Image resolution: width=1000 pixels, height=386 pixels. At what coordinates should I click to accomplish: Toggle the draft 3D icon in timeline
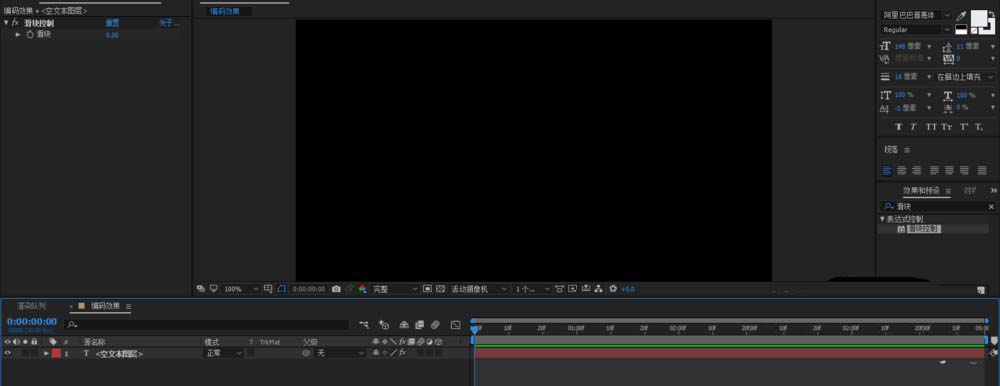click(385, 325)
